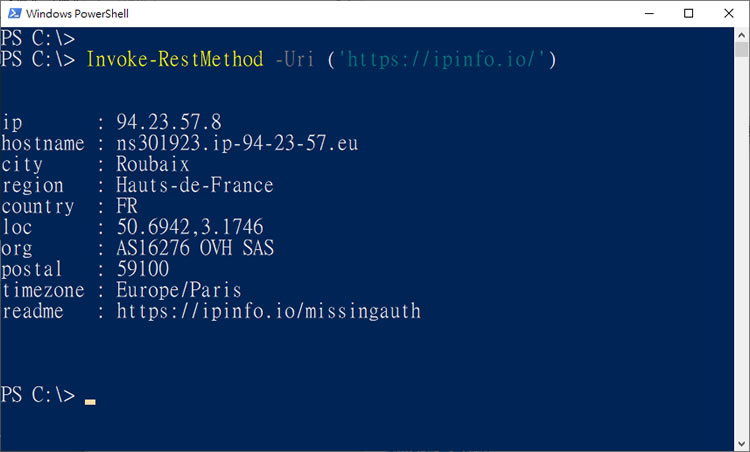
Task: Click the PowerShell icon in title bar
Action: (x=13, y=14)
